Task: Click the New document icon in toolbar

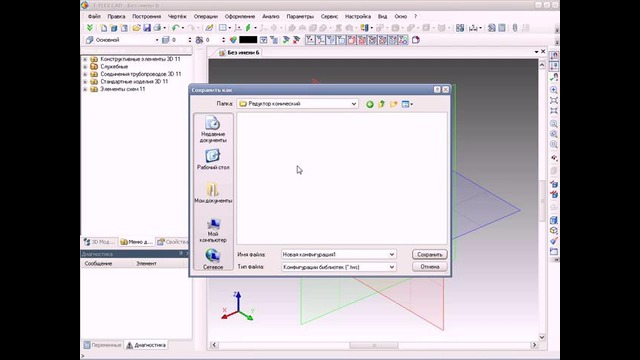Action: point(104,28)
